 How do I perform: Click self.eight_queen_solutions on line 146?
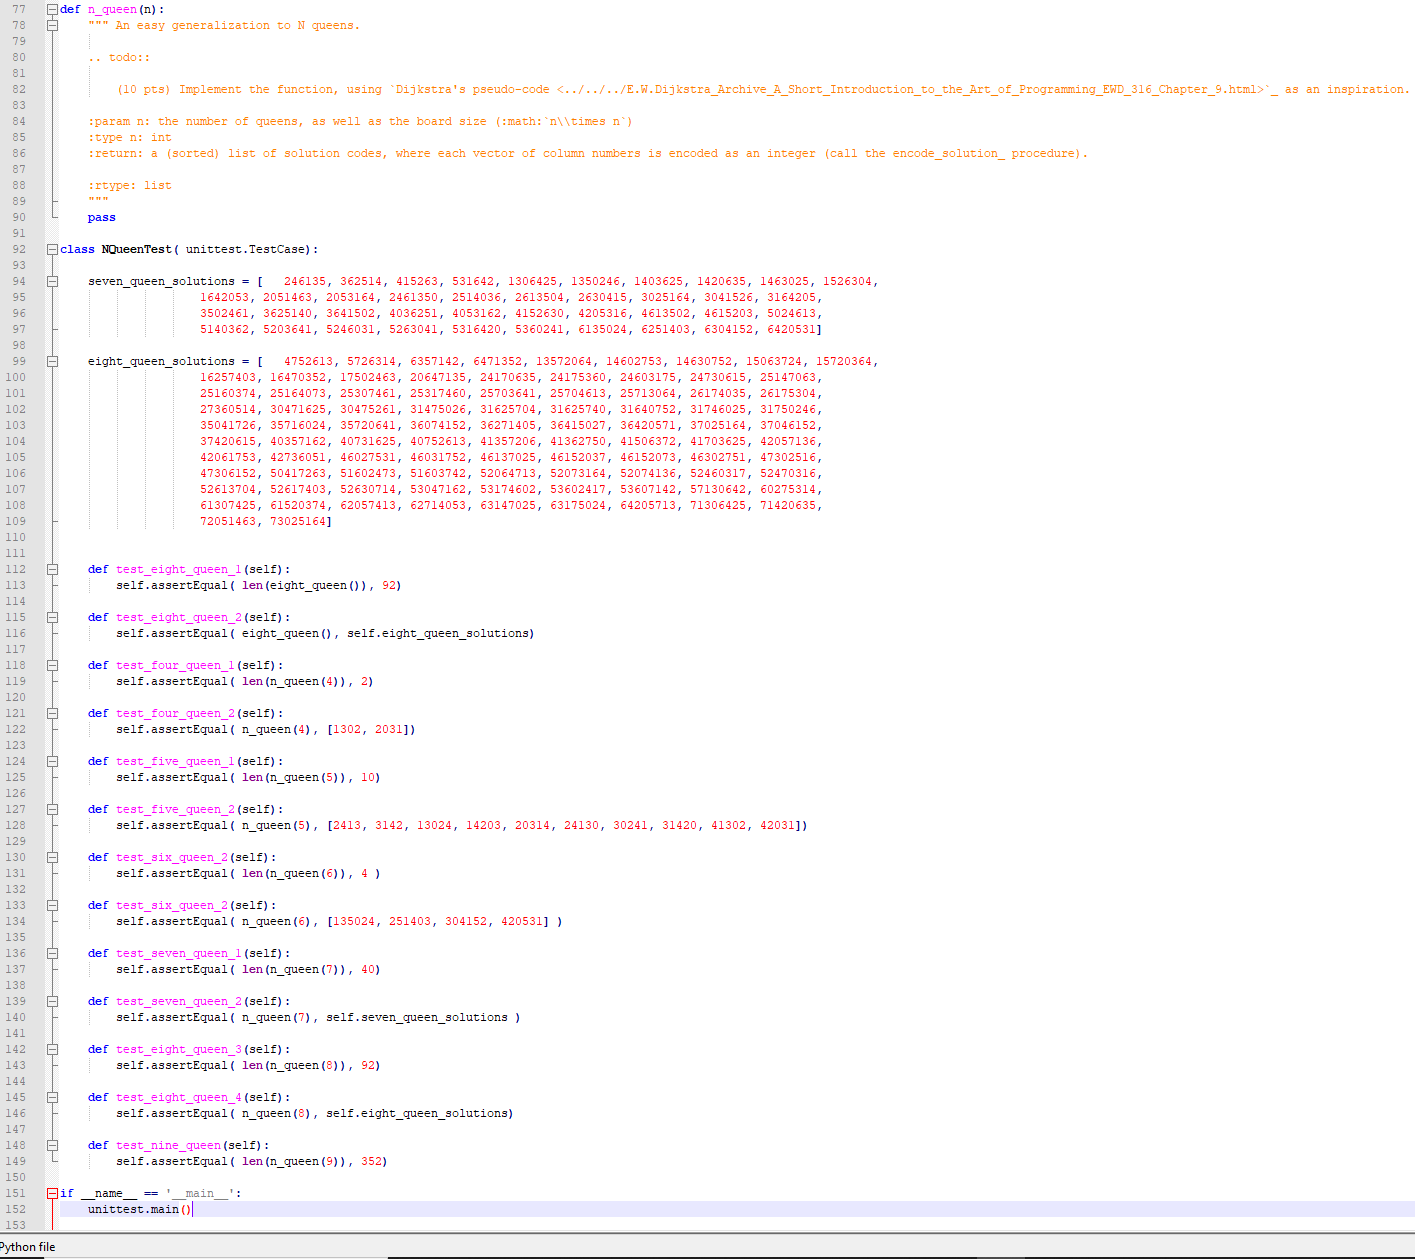click(417, 1113)
